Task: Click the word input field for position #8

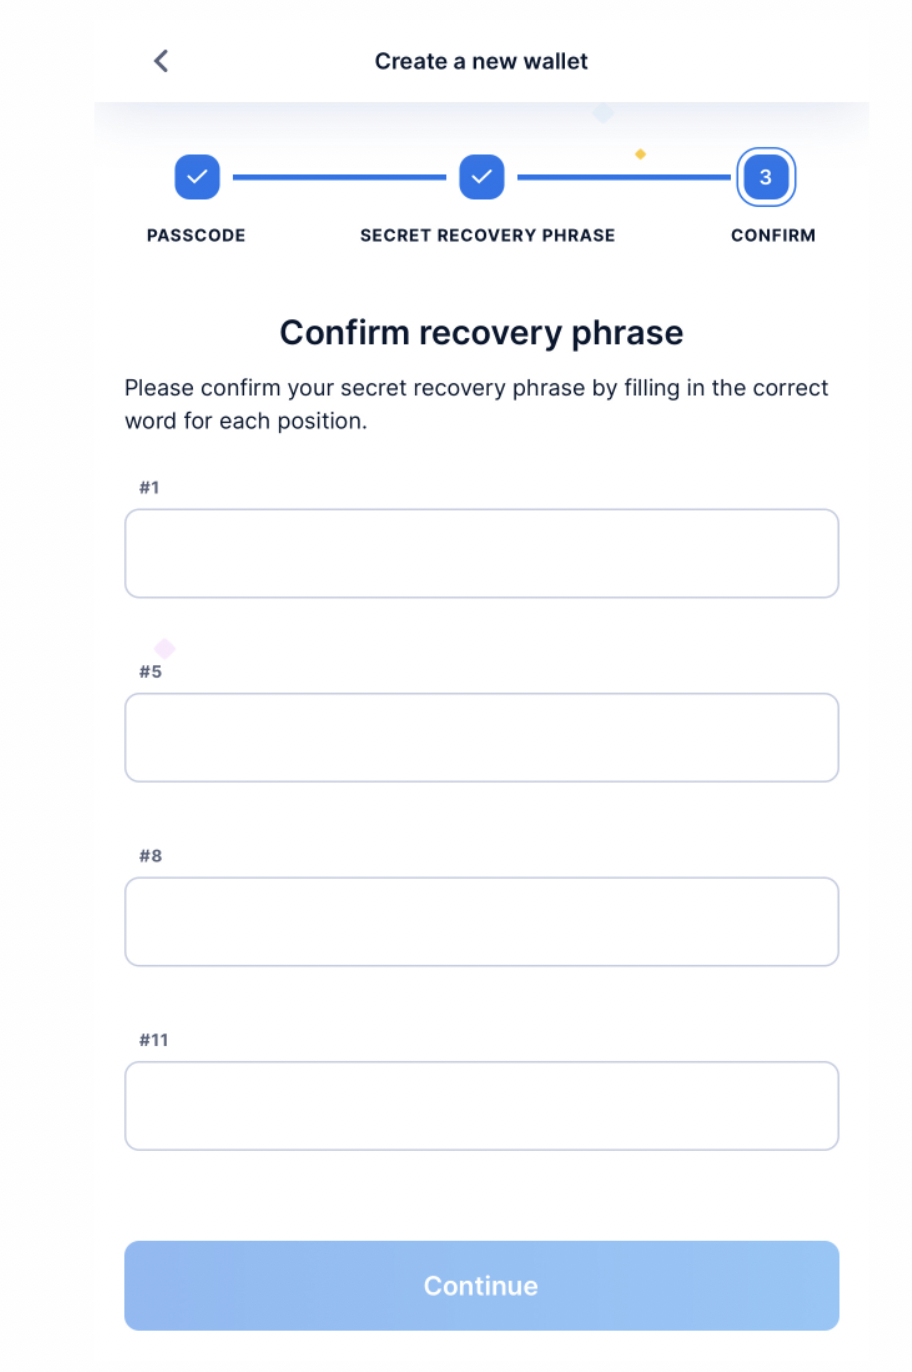Action: (x=481, y=921)
